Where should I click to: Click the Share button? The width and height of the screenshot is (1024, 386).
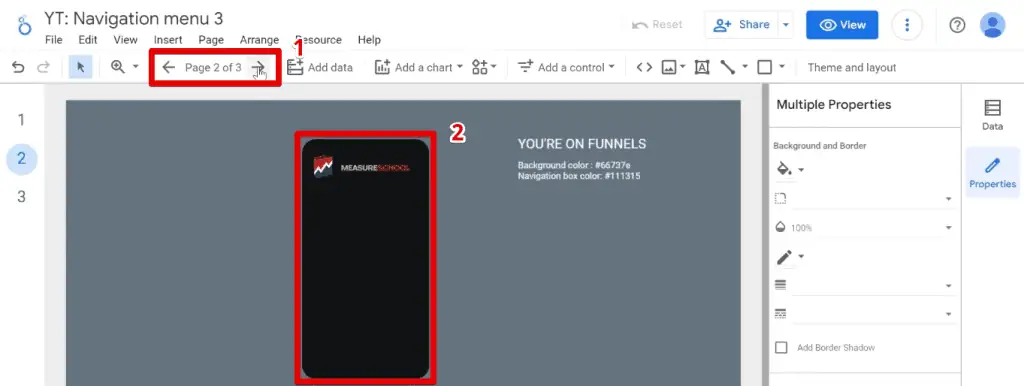[741, 25]
